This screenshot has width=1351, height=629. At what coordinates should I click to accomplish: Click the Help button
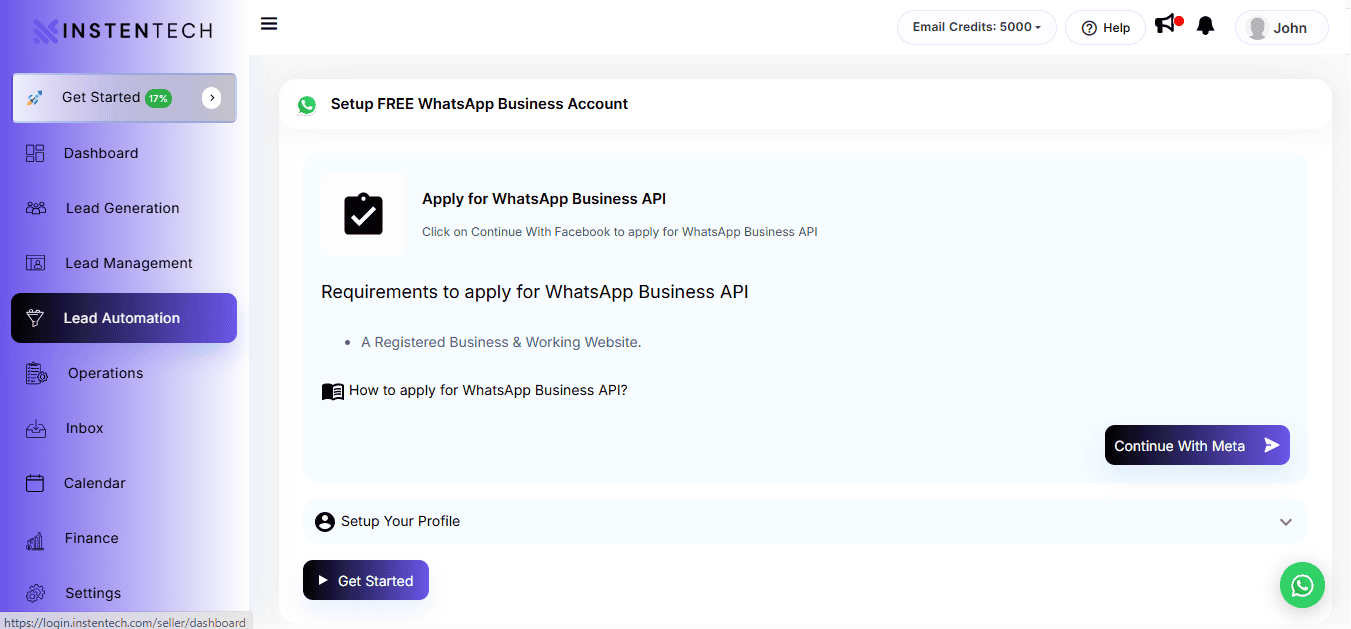point(1105,28)
